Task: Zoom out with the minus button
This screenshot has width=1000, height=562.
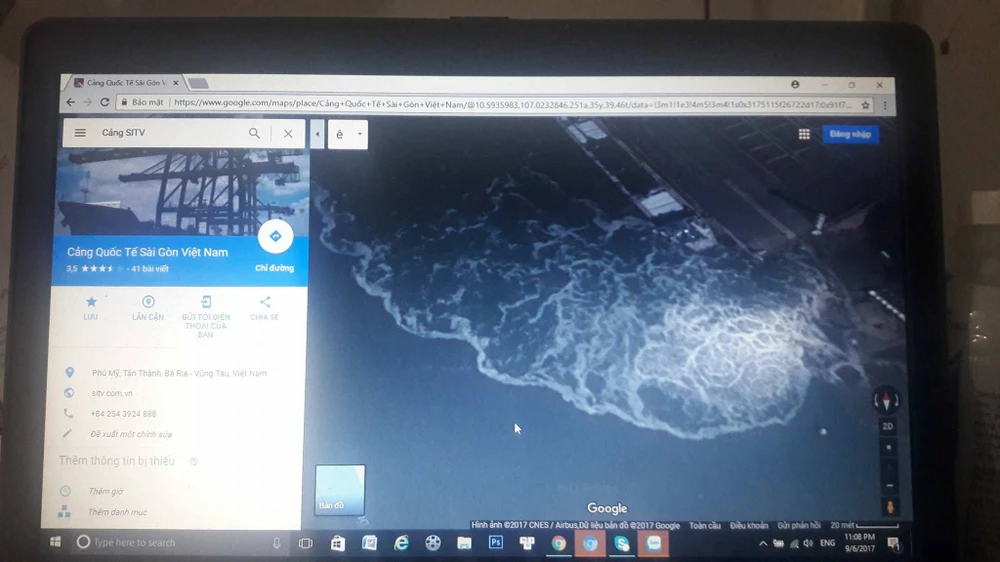Action: (x=890, y=485)
